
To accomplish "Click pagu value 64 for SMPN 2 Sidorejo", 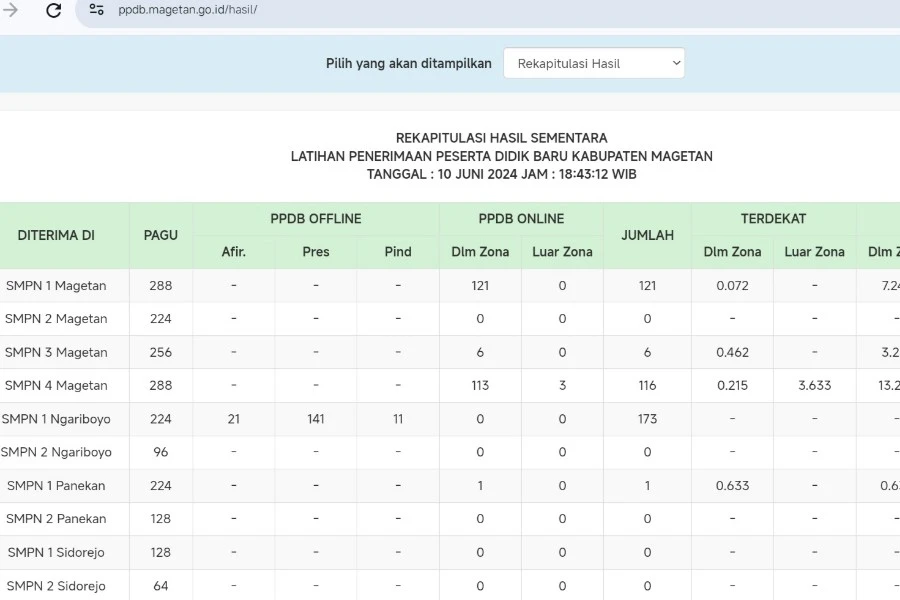I will 161,586.
